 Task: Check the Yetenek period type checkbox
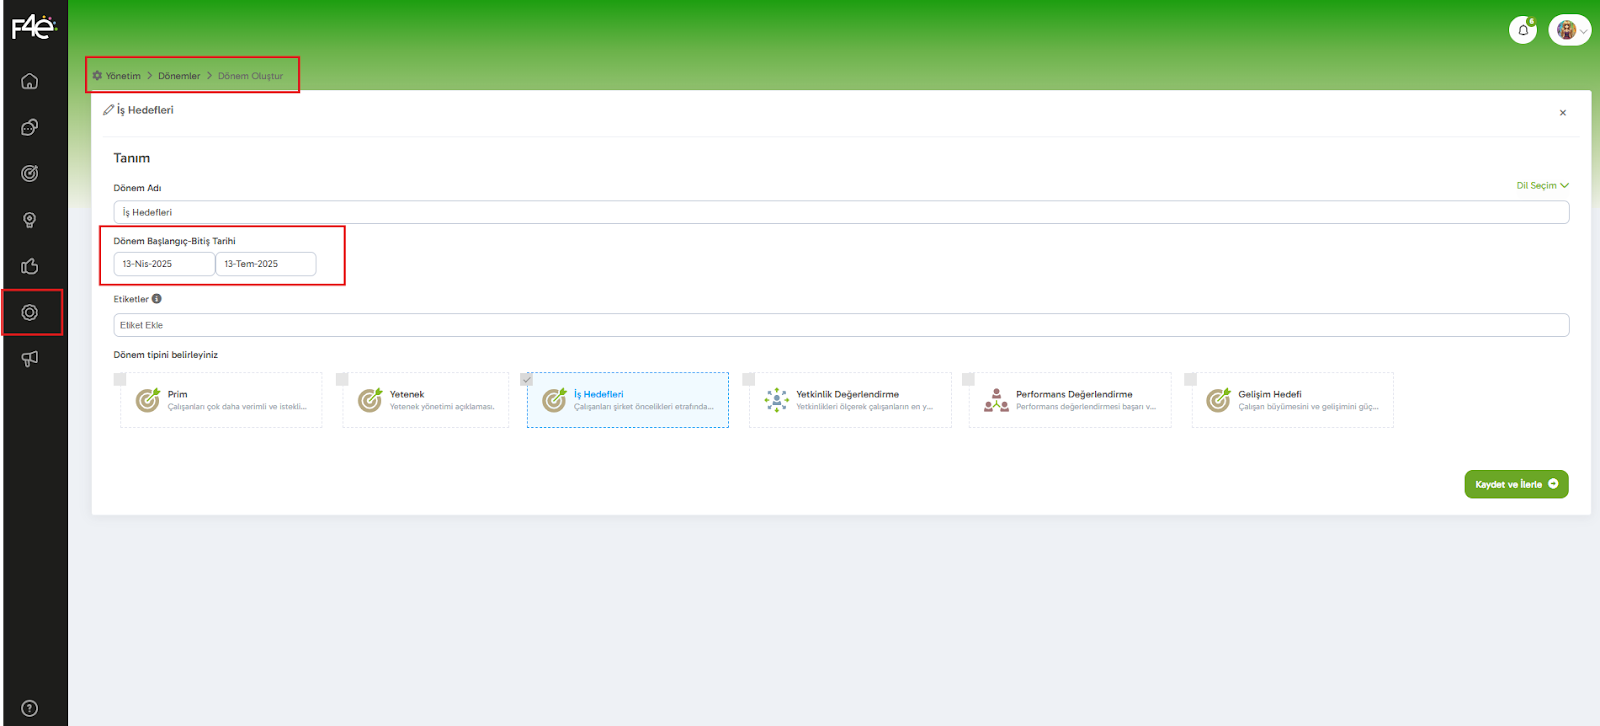[342, 380]
